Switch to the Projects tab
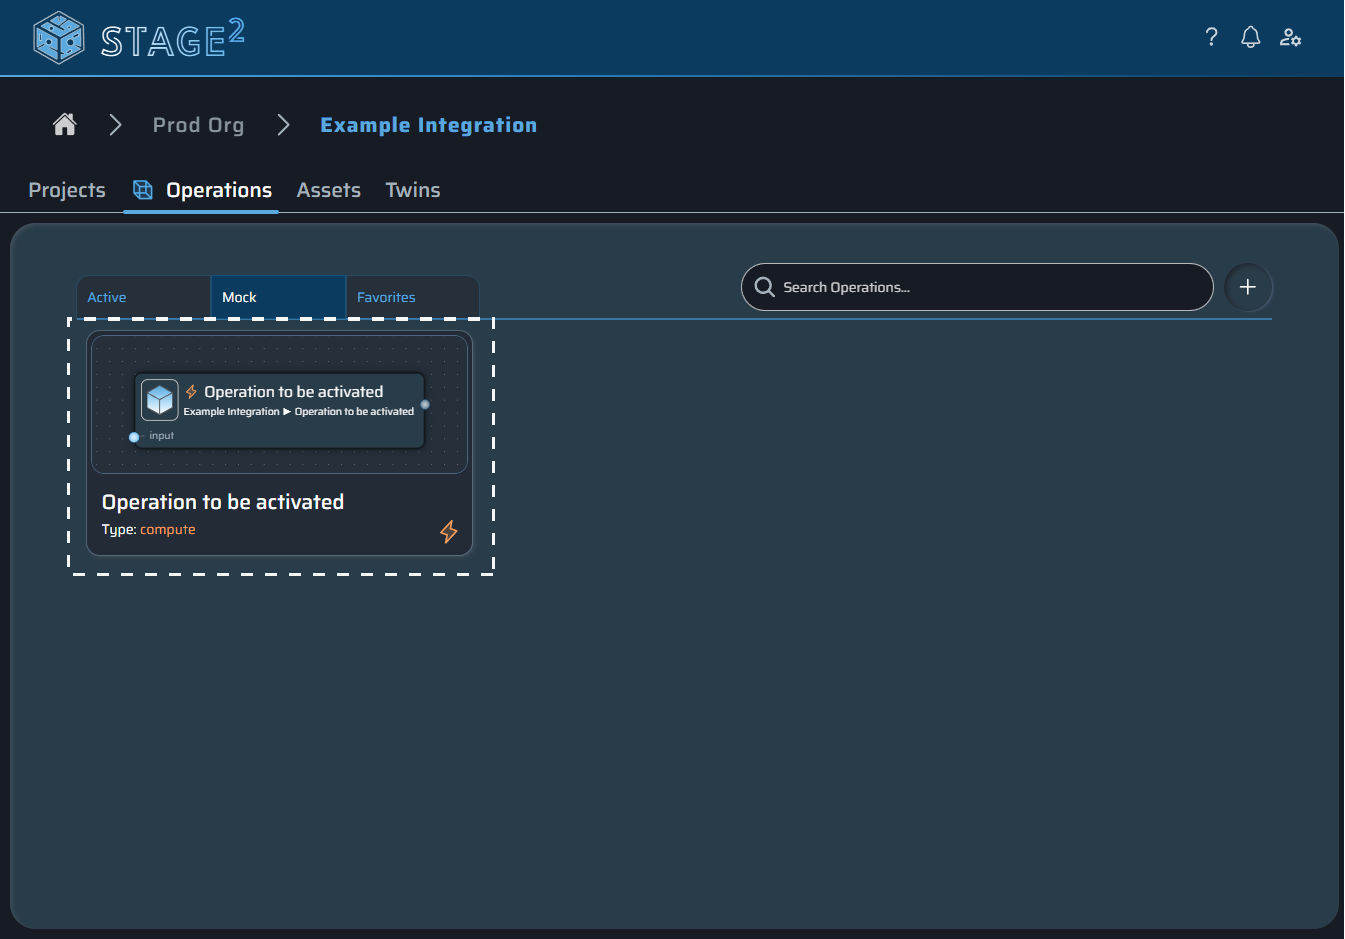The height and width of the screenshot is (939, 1345). click(67, 190)
